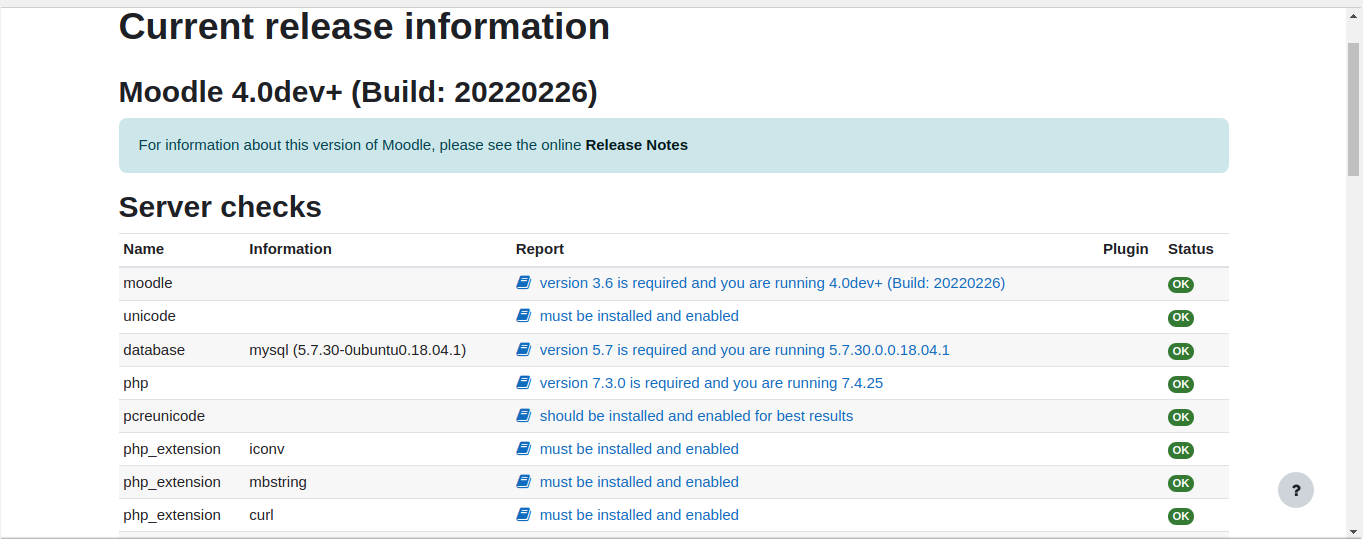Open the pcreunicode best results link
The width and height of the screenshot is (1363, 539).
tap(696, 416)
